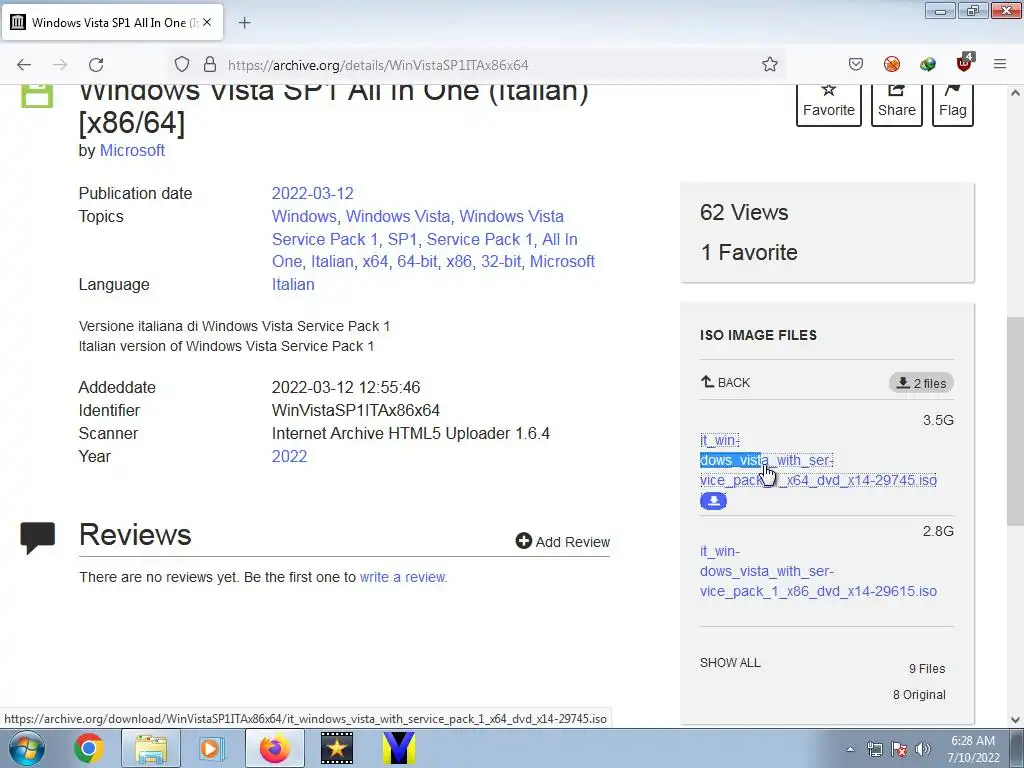Click the Action Center flag tray icon
This screenshot has width=1024, height=768.
coord(899,749)
